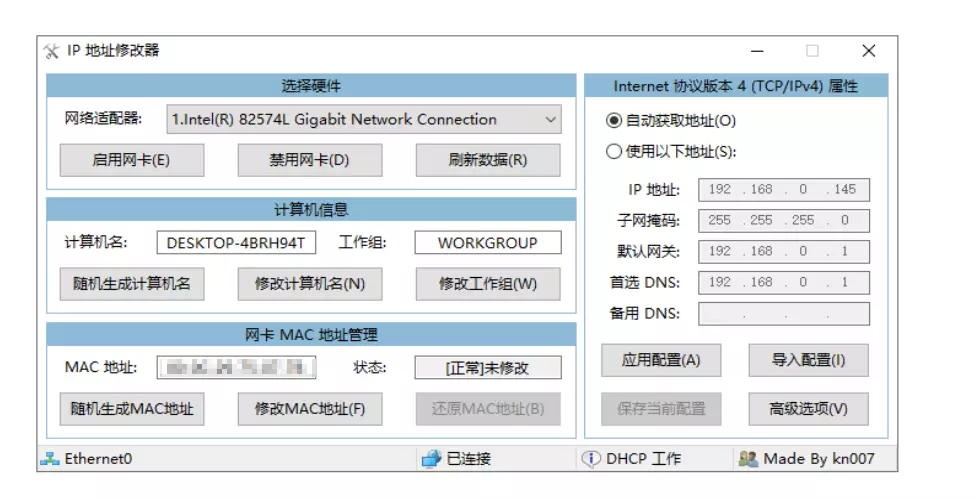Click the 计算机信息 section header
This screenshot has width=975, height=500.
coord(311,210)
